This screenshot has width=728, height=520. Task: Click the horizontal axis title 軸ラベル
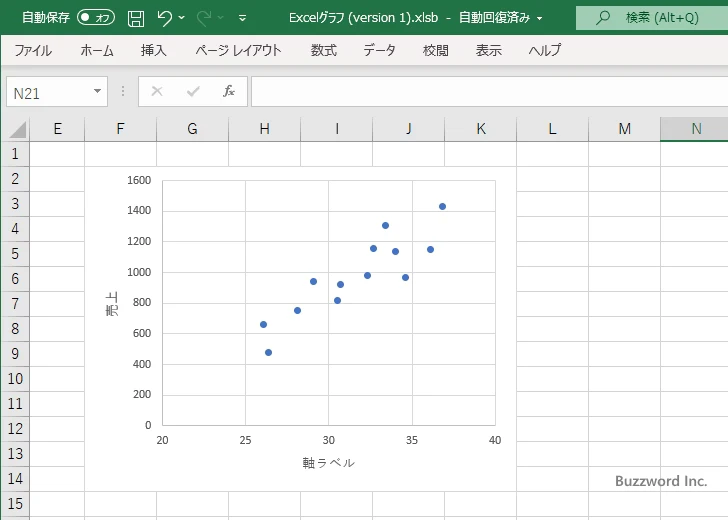329,463
